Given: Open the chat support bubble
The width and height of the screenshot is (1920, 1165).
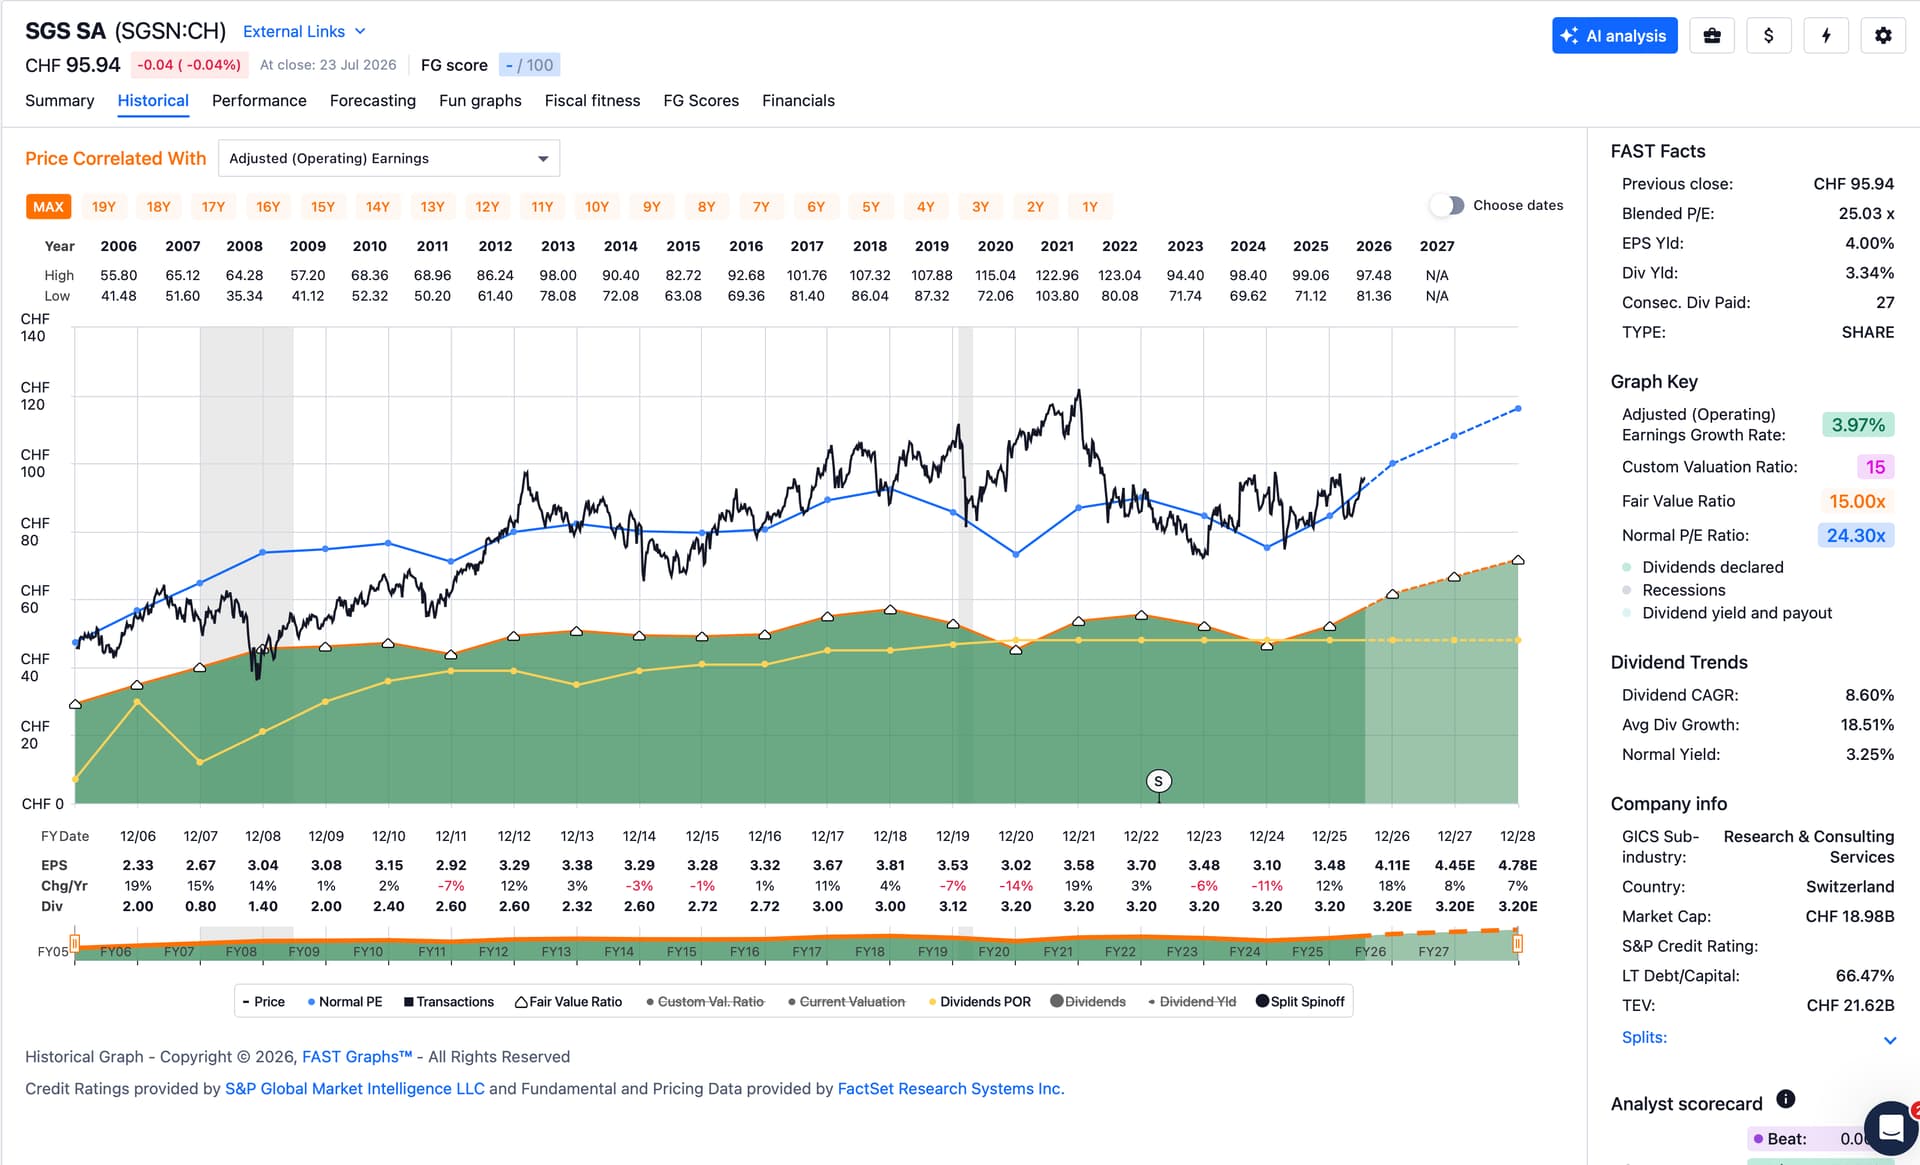Looking at the screenshot, I should (x=1891, y=1128).
